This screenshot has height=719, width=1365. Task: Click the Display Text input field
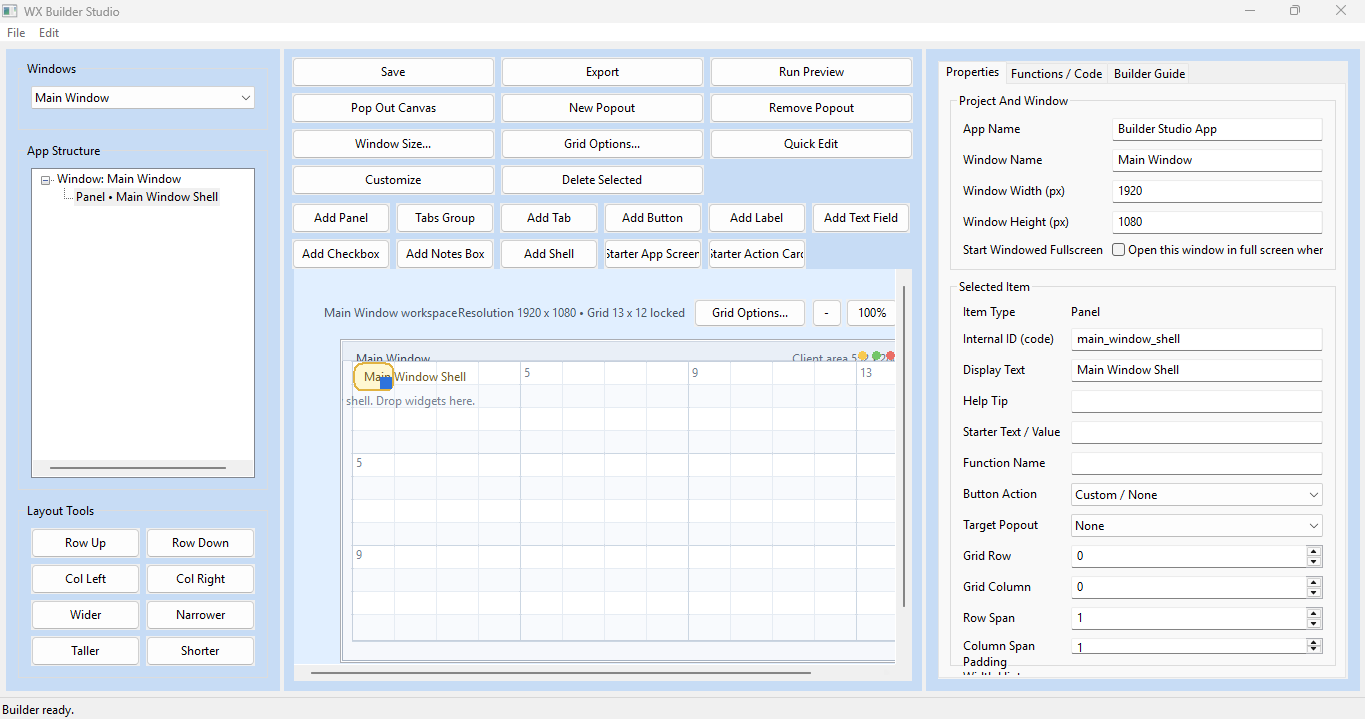(x=1197, y=370)
